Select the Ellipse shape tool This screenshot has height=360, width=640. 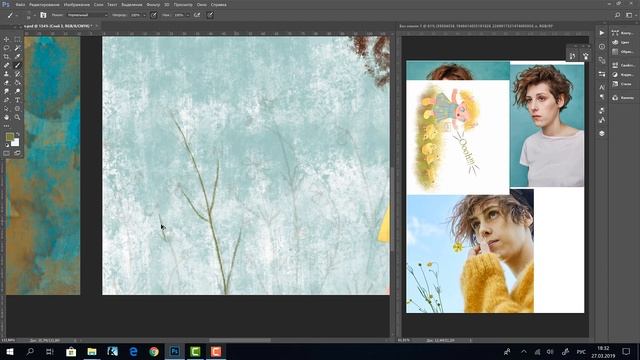[x=17, y=109]
